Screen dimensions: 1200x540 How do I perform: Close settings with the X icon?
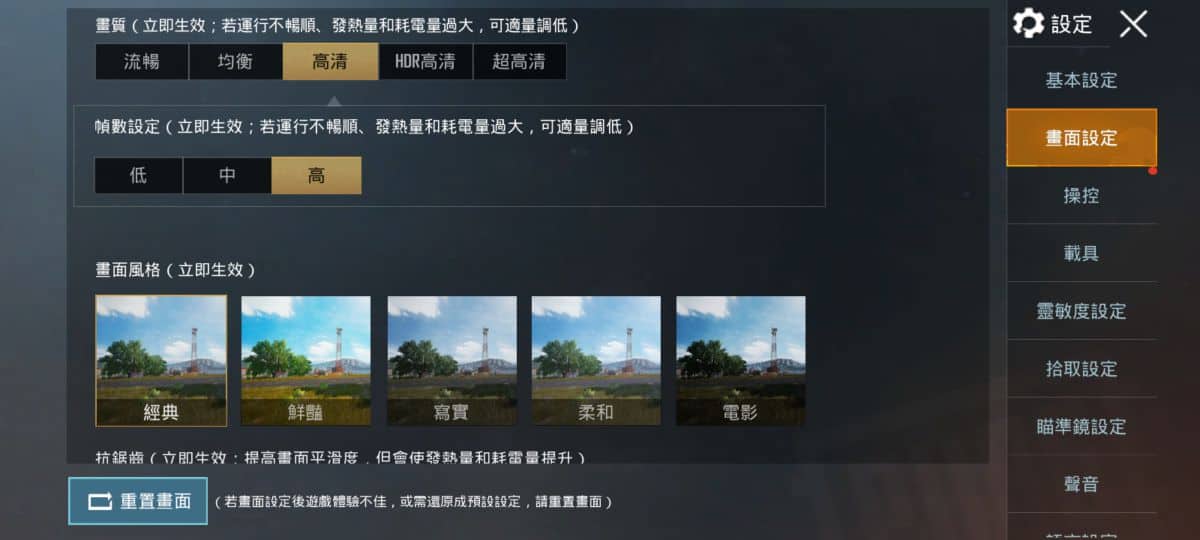click(x=1133, y=24)
